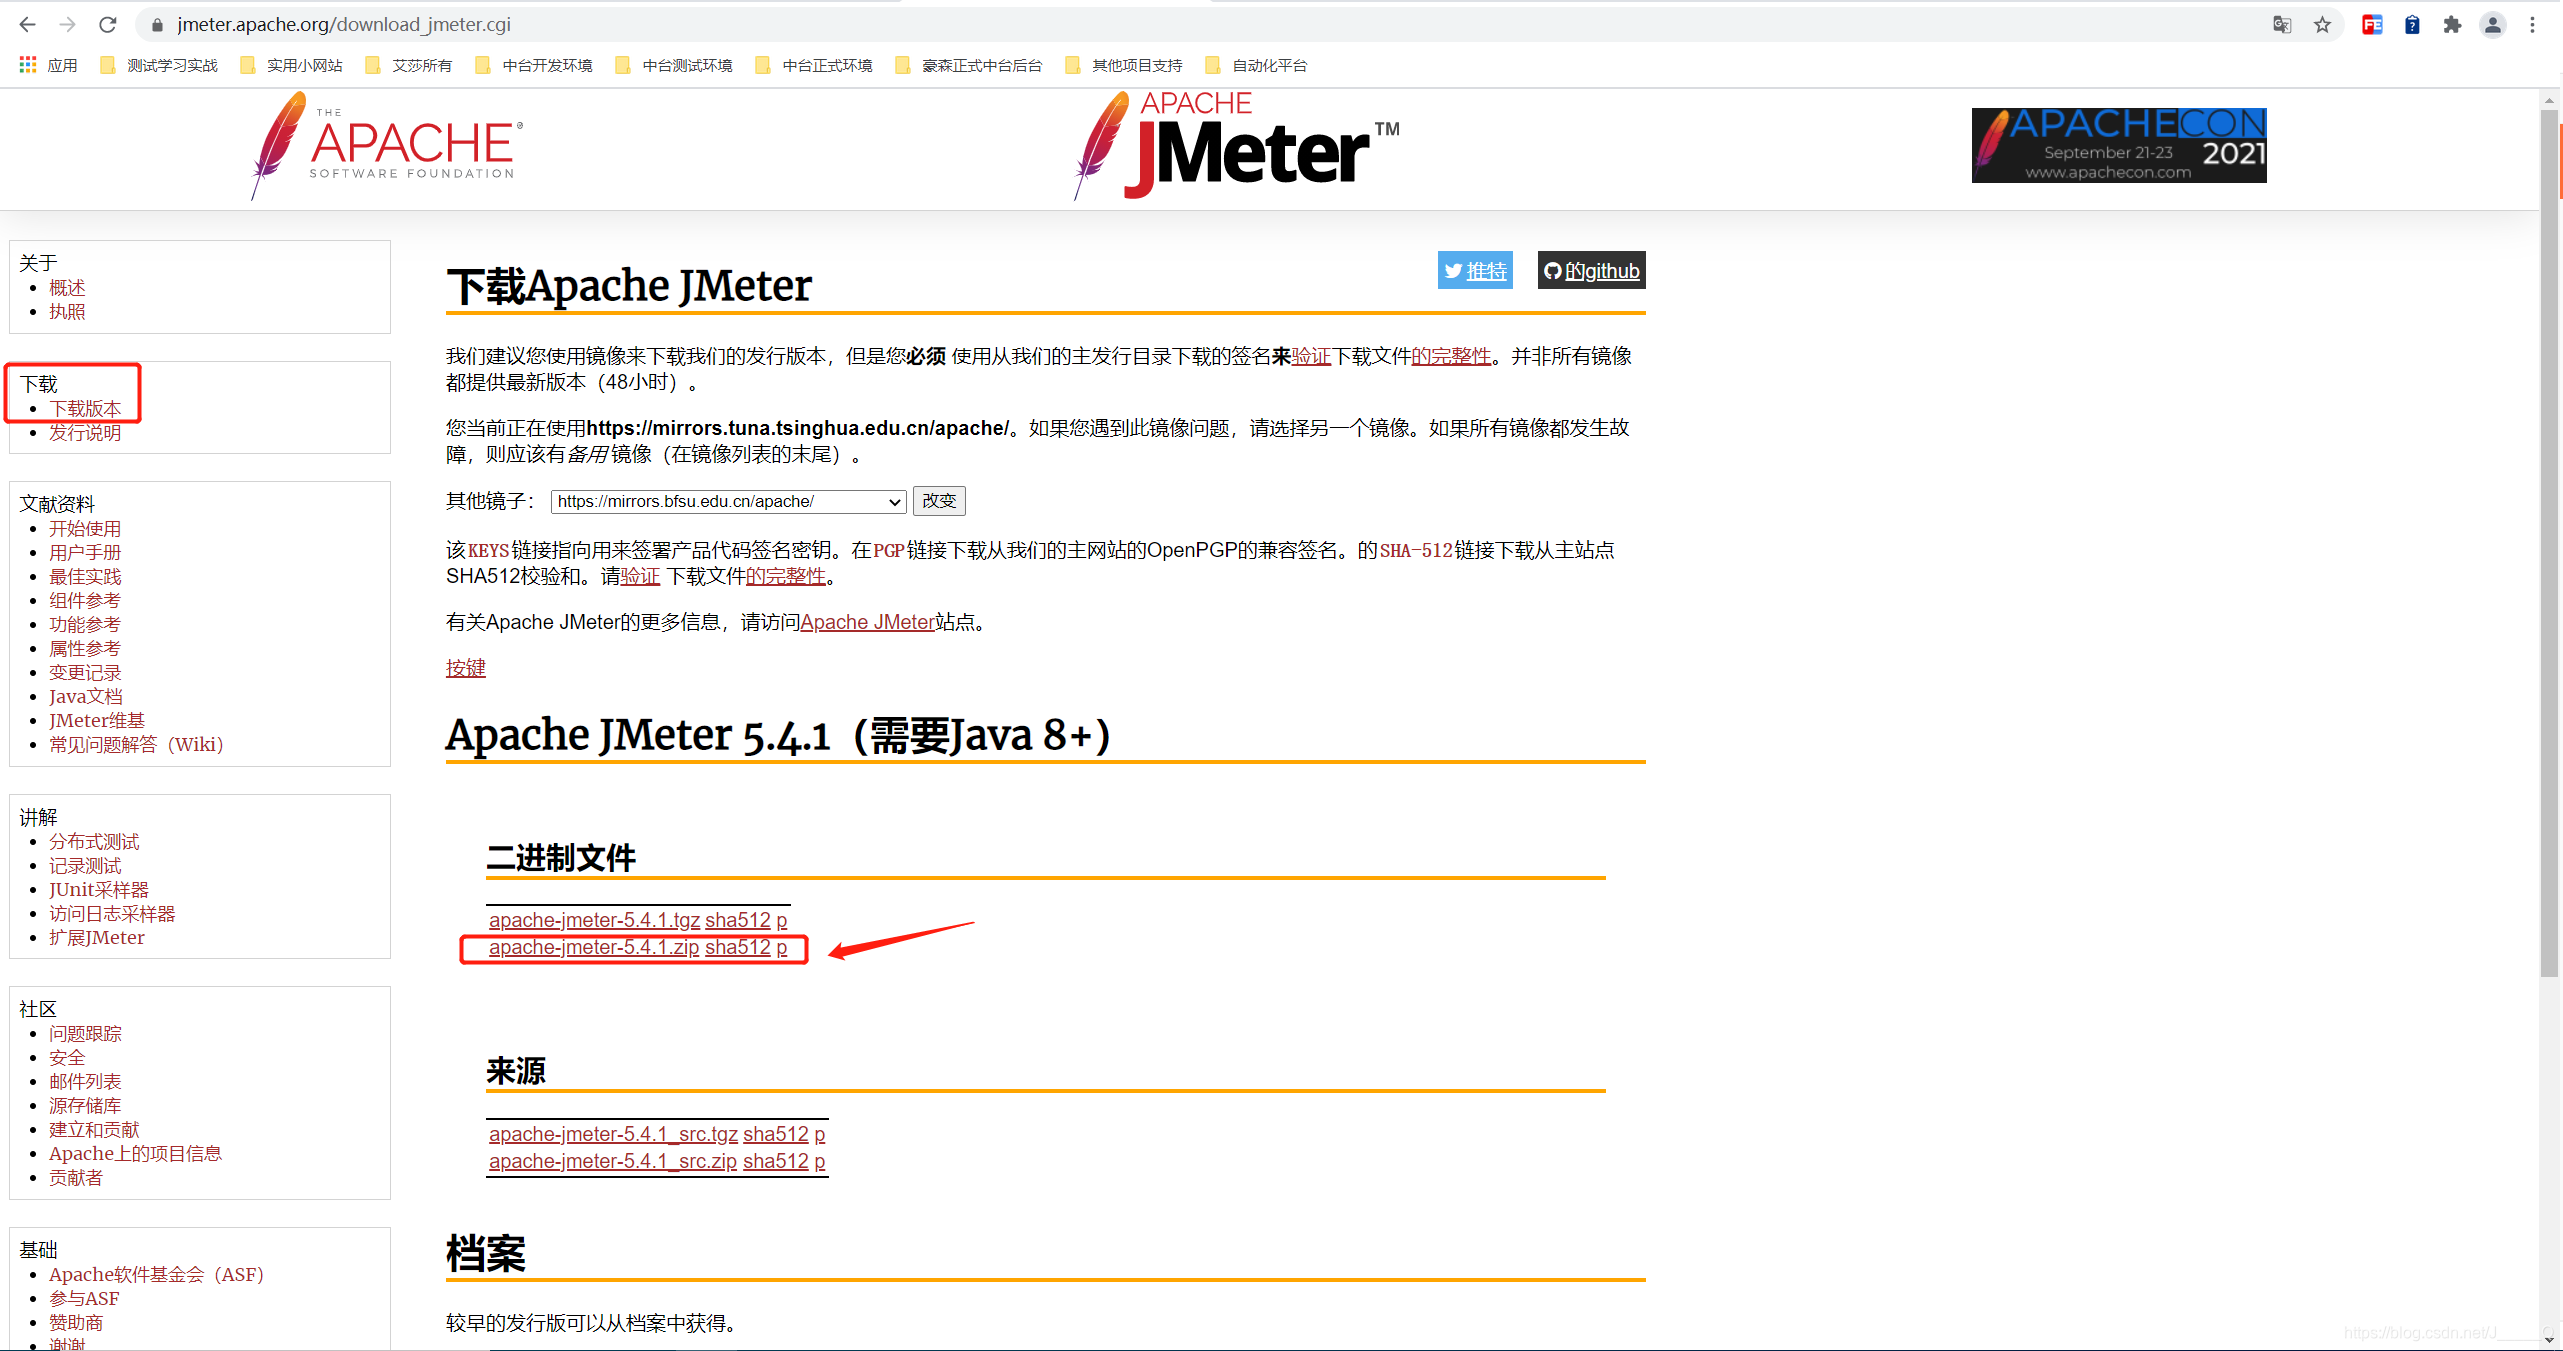
Task: Bookmark this page with star icon
Action: tap(2322, 25)
